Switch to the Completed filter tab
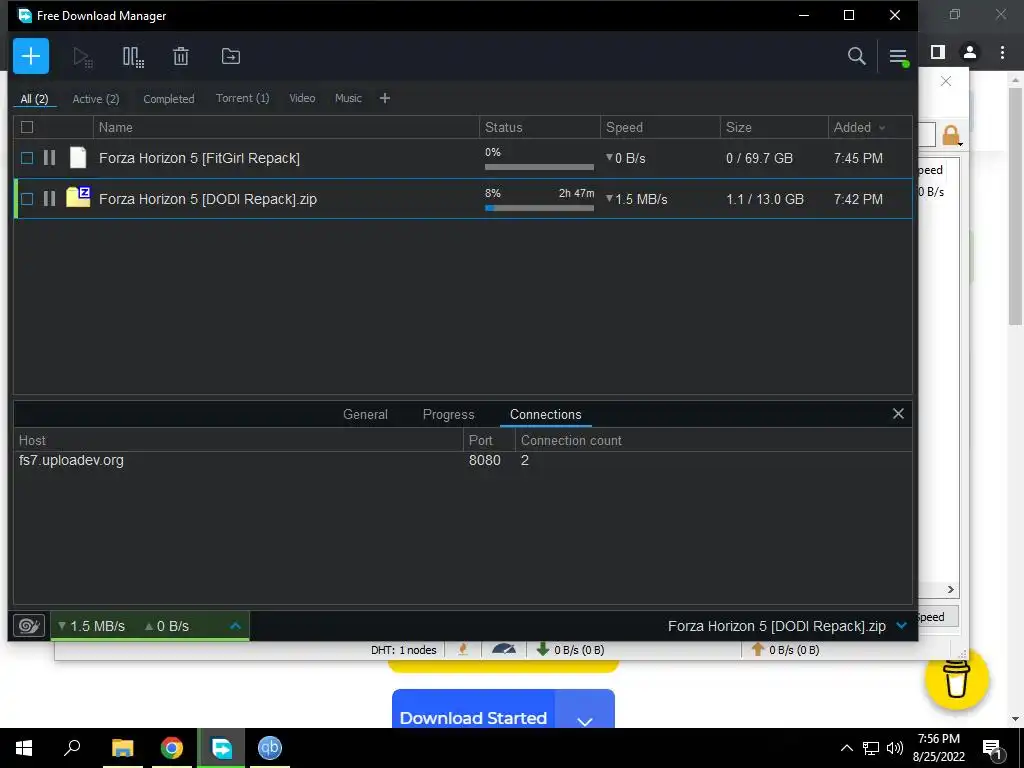 coord(168,99)
